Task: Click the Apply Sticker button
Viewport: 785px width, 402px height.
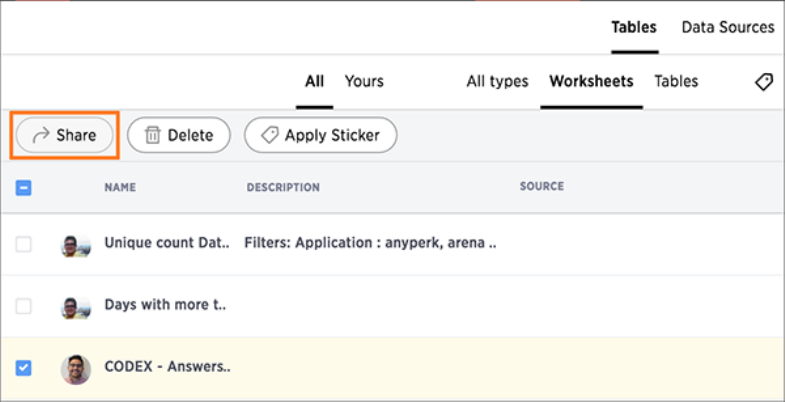Action: [x=320, y=135]
